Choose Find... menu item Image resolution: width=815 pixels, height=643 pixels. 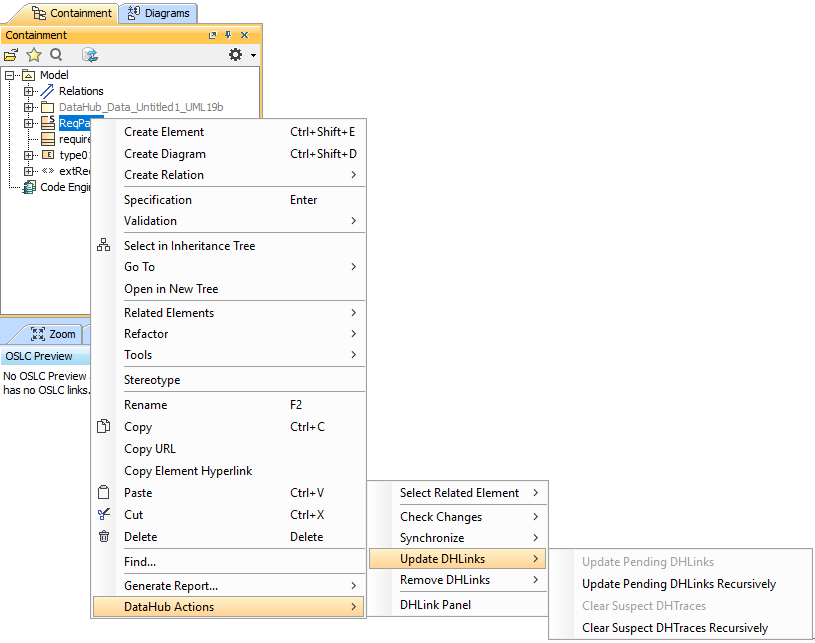[x=229, y=561]
